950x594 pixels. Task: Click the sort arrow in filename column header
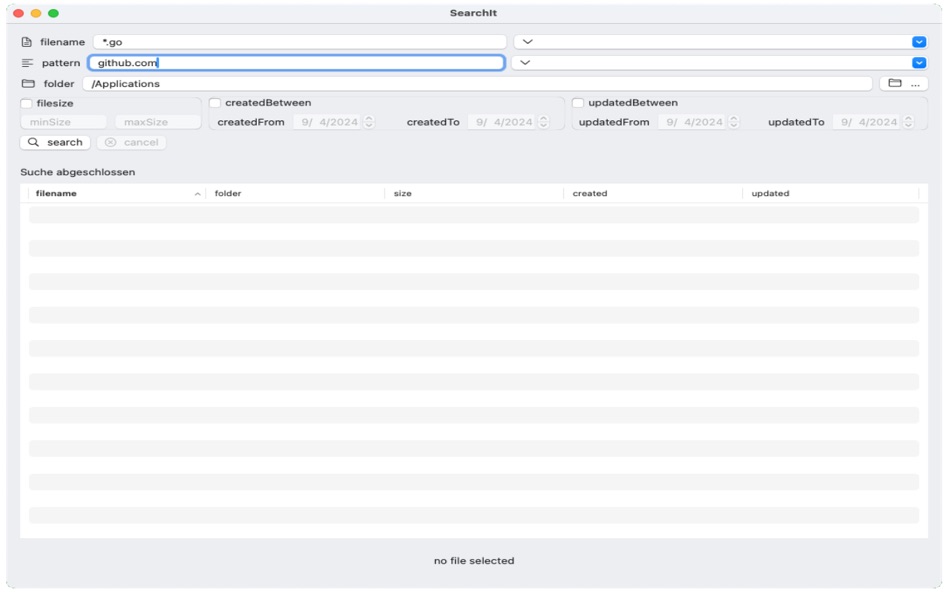(x=200, y=193)
